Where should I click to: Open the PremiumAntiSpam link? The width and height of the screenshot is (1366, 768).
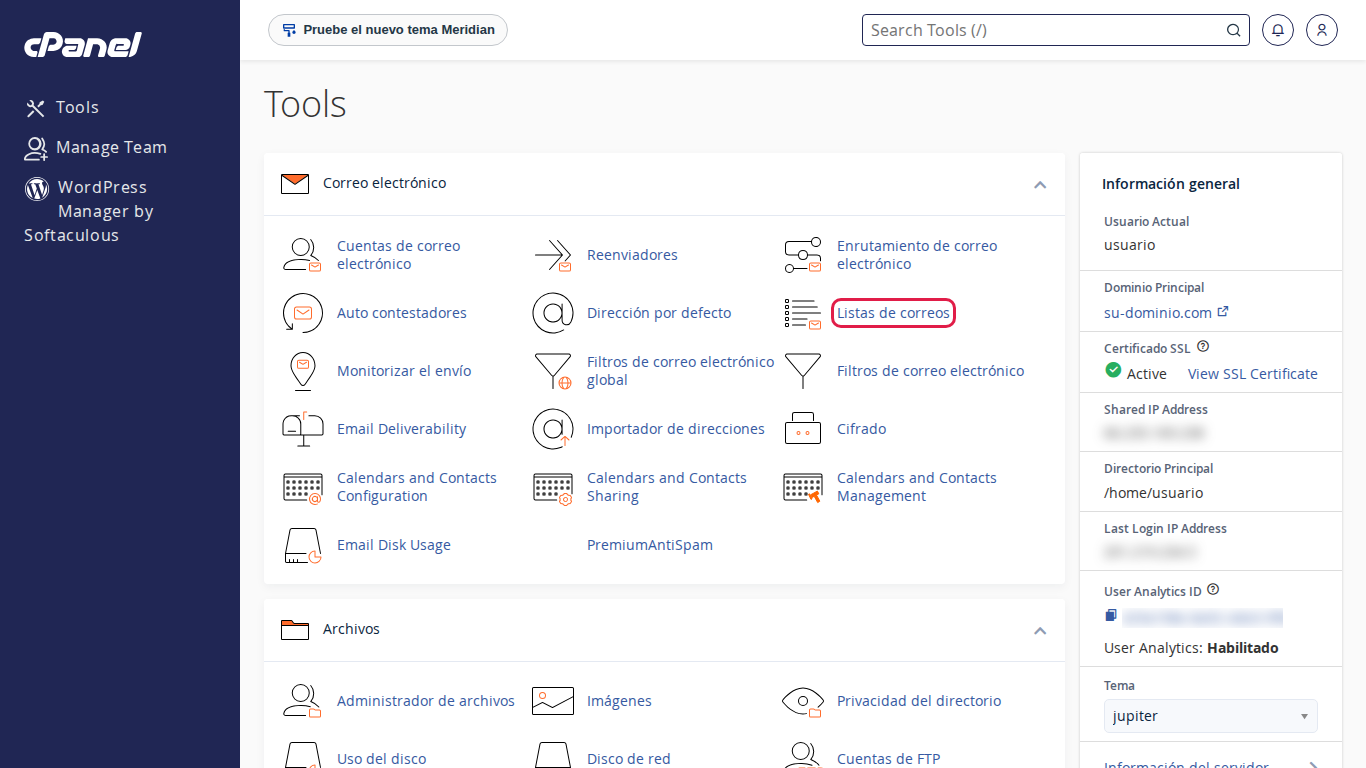click(x=650, y=545)
